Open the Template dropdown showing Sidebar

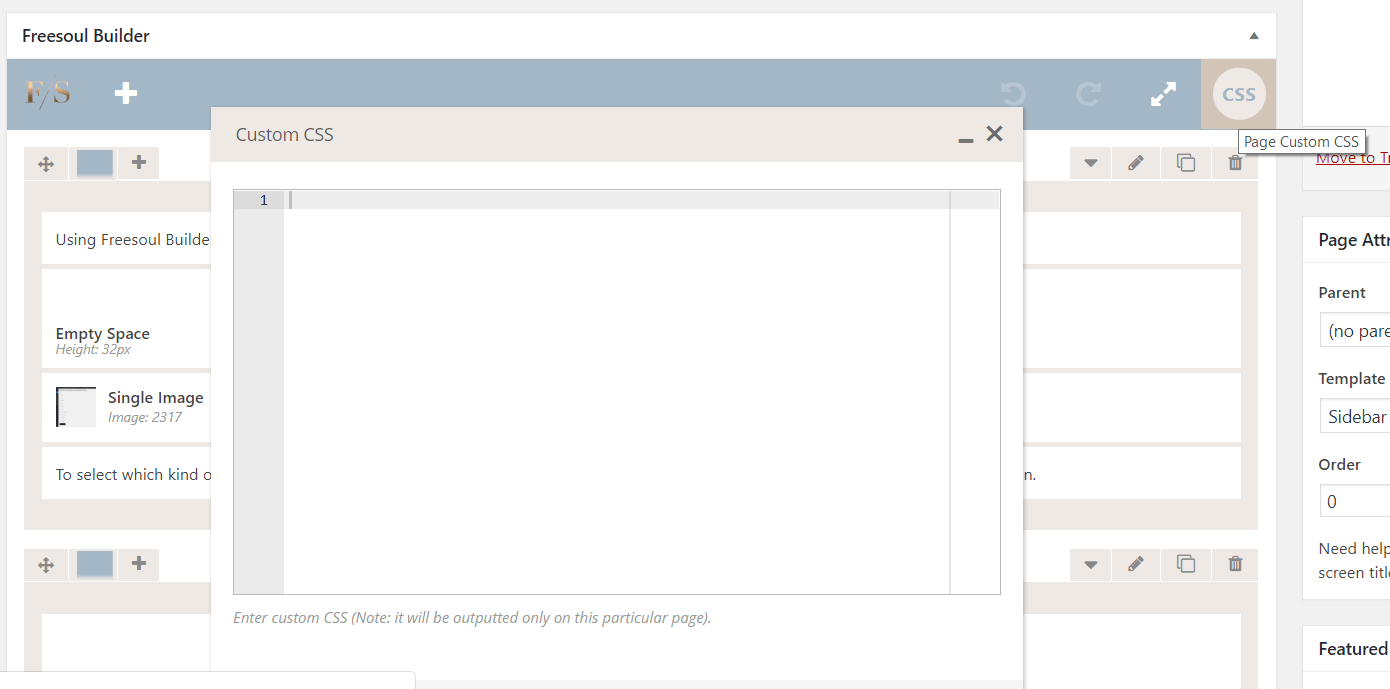1356,416
